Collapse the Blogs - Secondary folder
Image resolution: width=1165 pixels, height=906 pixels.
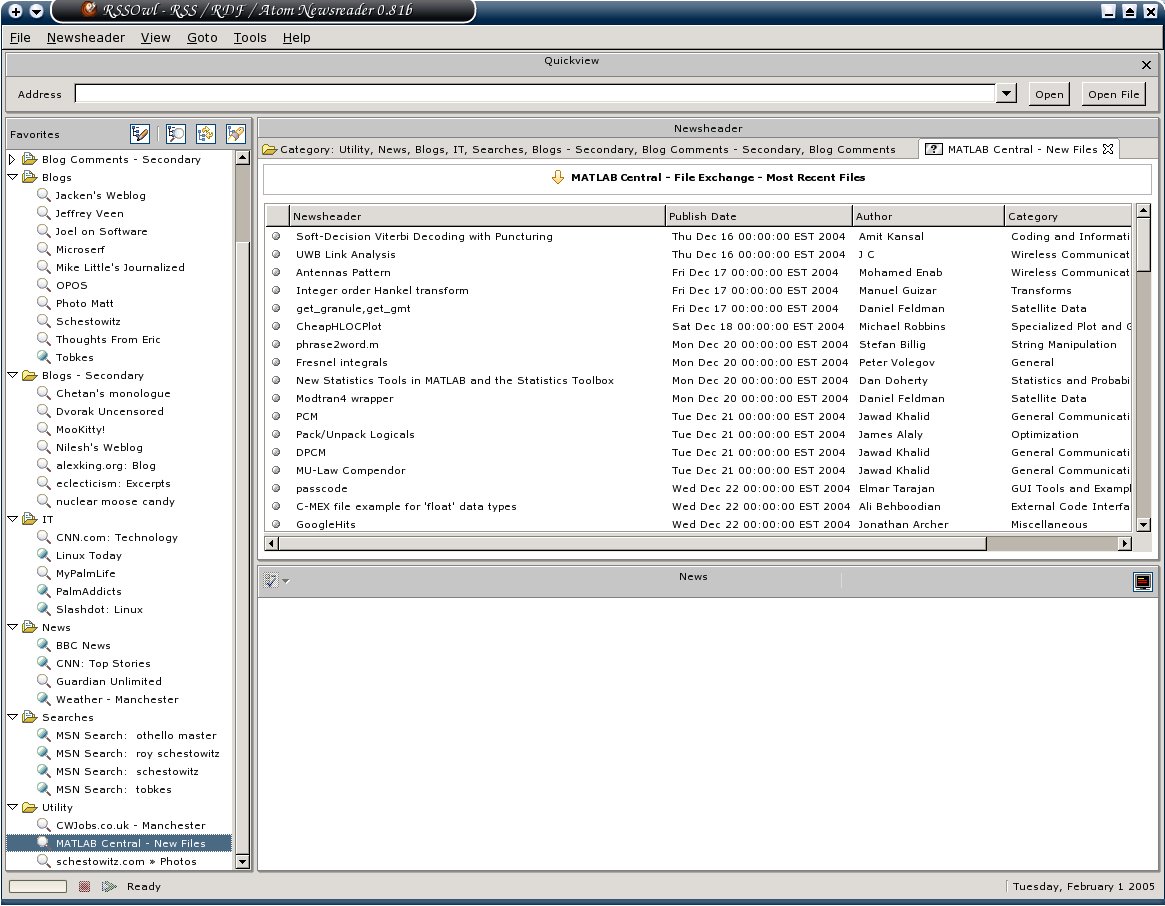click(x=13, y=375)
